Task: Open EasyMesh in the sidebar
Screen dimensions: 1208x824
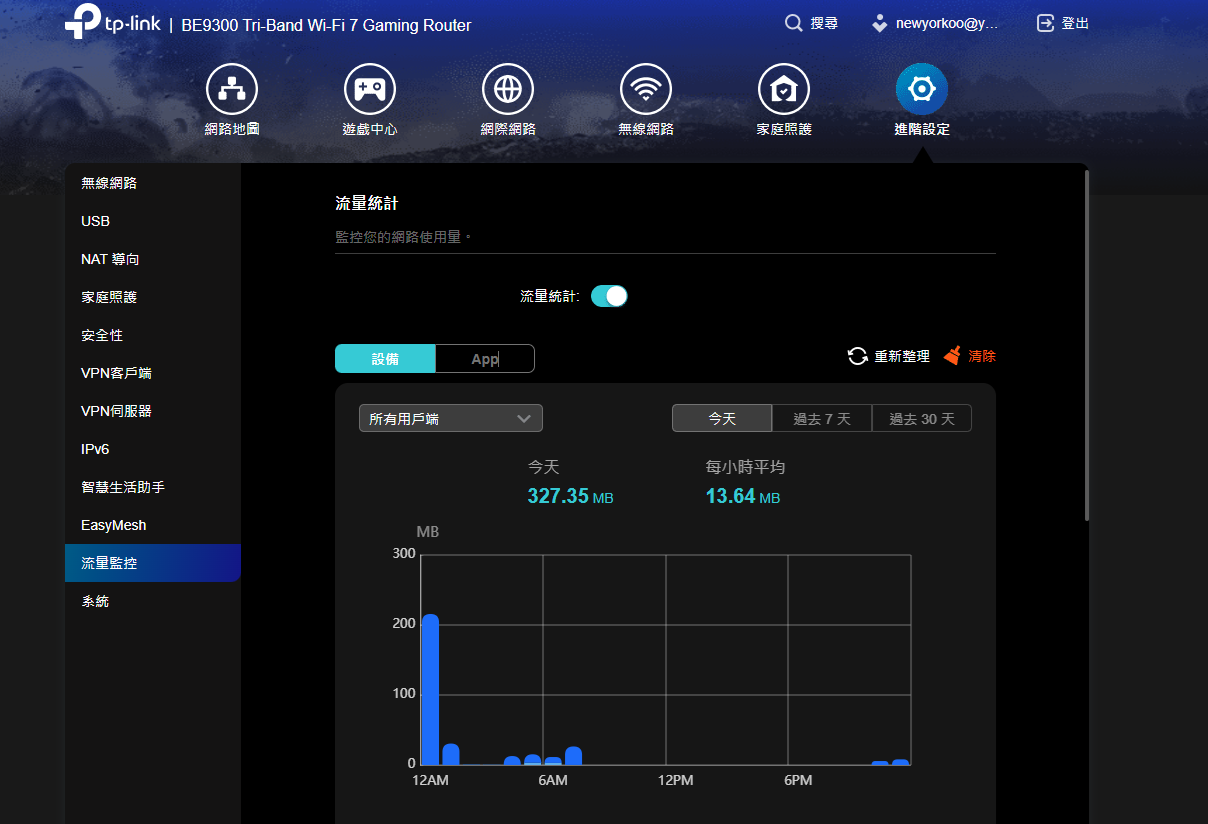Action: point(153,525)
